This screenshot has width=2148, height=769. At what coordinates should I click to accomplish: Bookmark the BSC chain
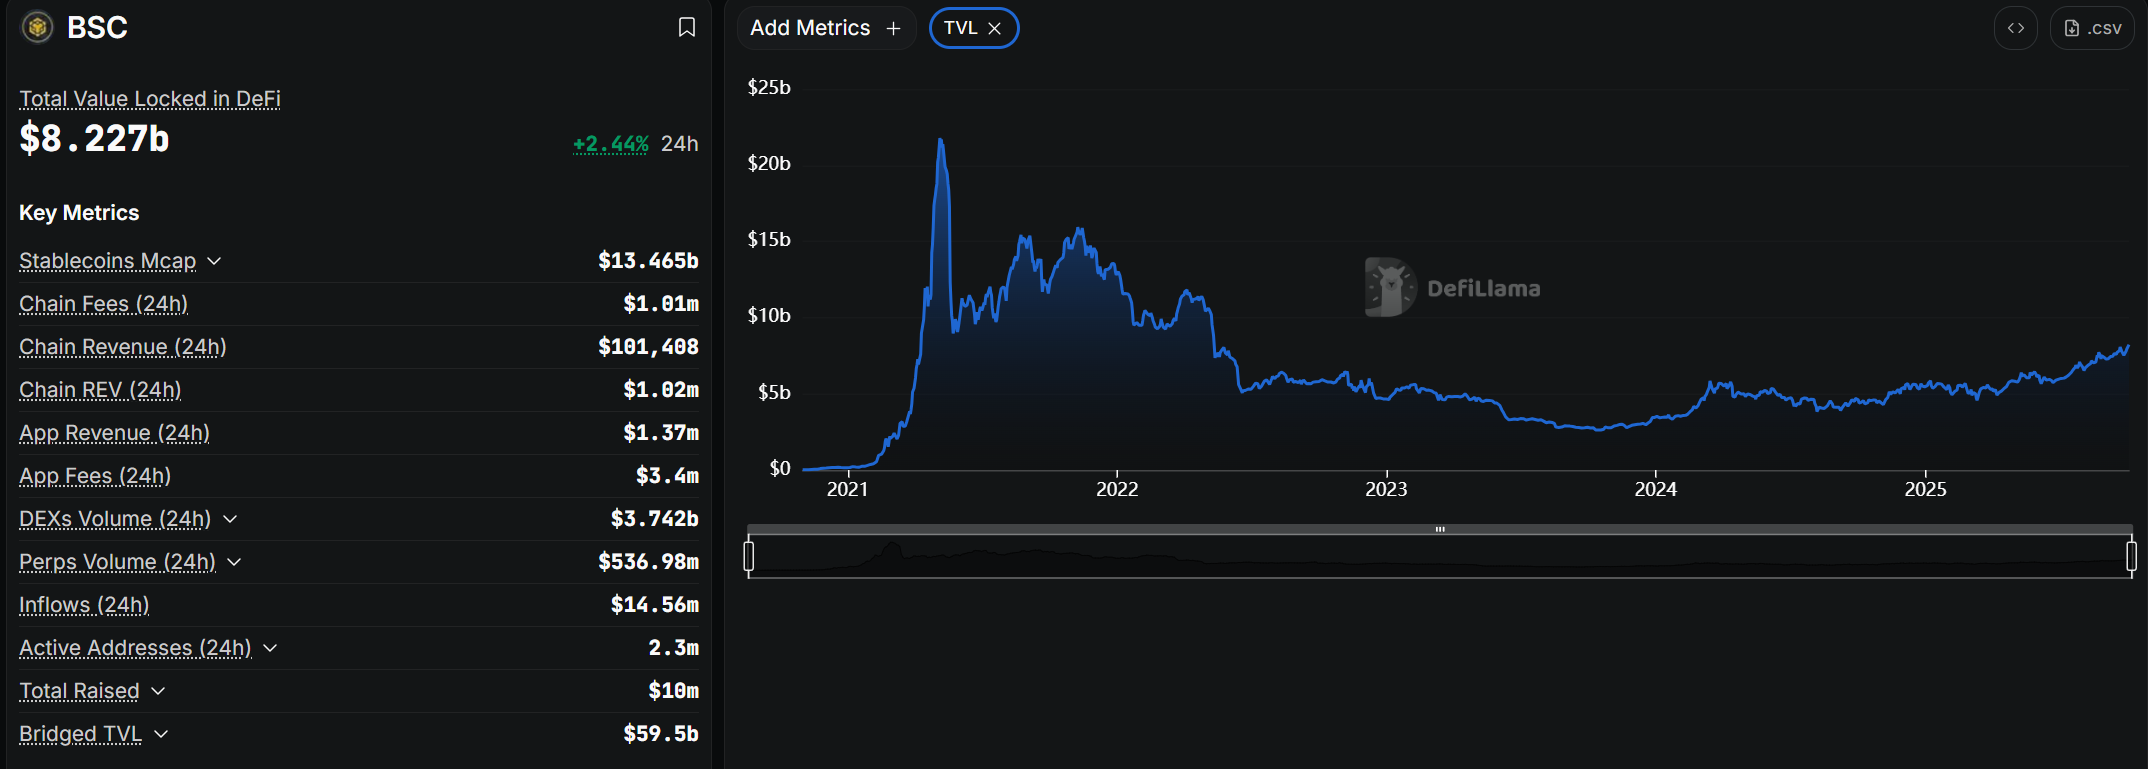(x=686, y=27)
